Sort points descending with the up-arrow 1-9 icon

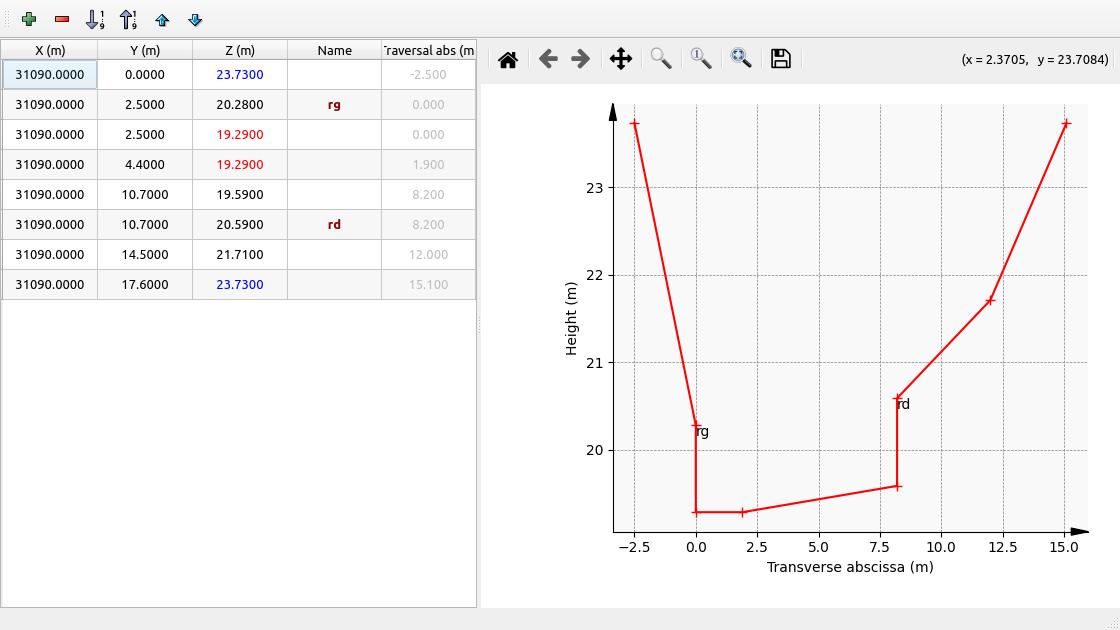(128, 19)
